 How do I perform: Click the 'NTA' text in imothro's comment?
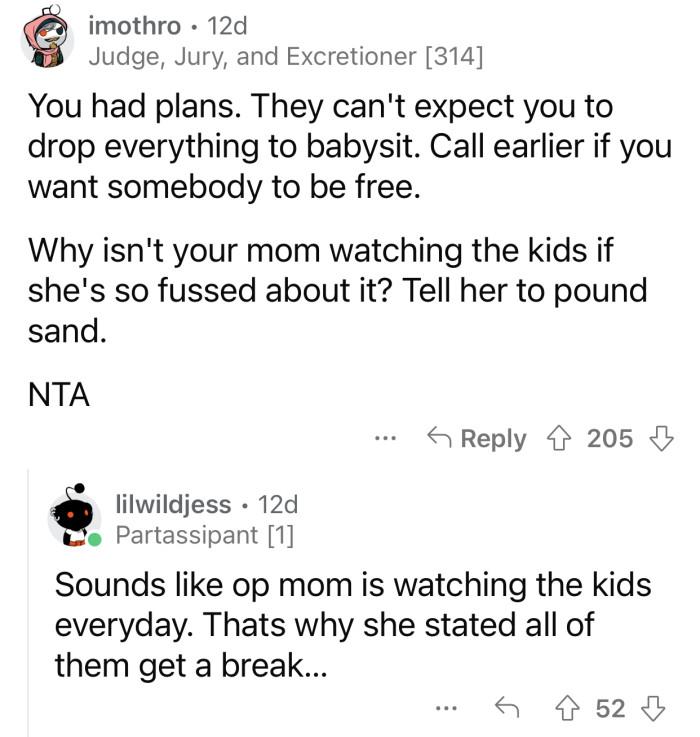pos(58,396)
